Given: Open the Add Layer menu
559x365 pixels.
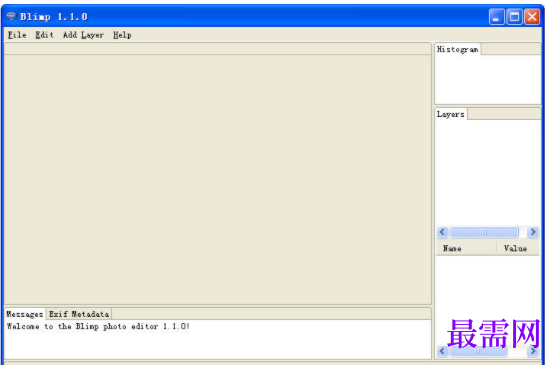Looking at the screenshot, I should coord(83,35).
